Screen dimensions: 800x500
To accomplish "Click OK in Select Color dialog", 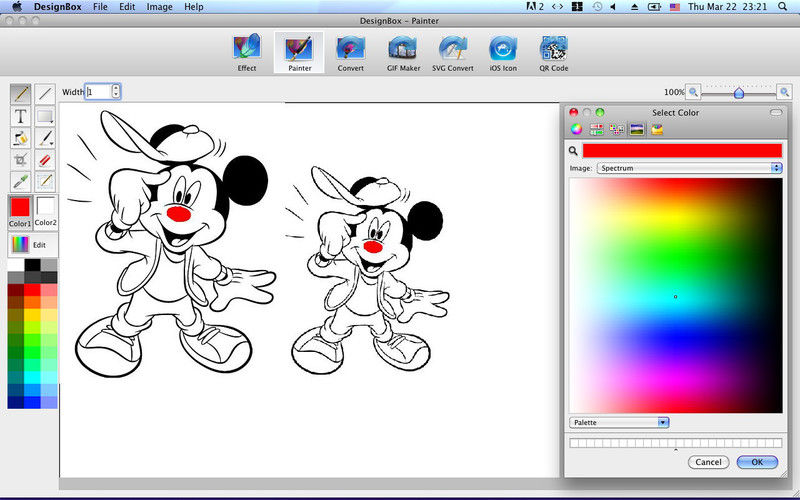I will (x=757, y=462).
